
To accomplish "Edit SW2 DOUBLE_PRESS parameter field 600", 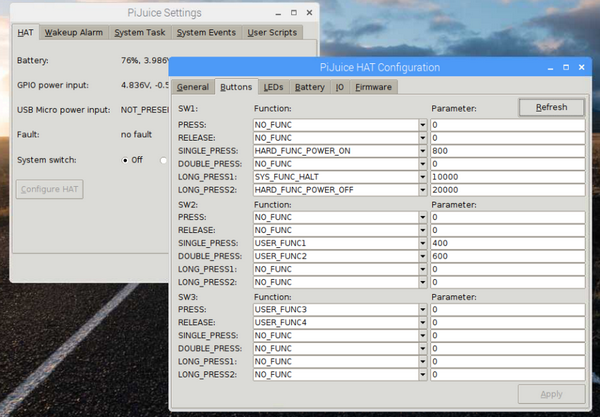I will coord(508,256).
